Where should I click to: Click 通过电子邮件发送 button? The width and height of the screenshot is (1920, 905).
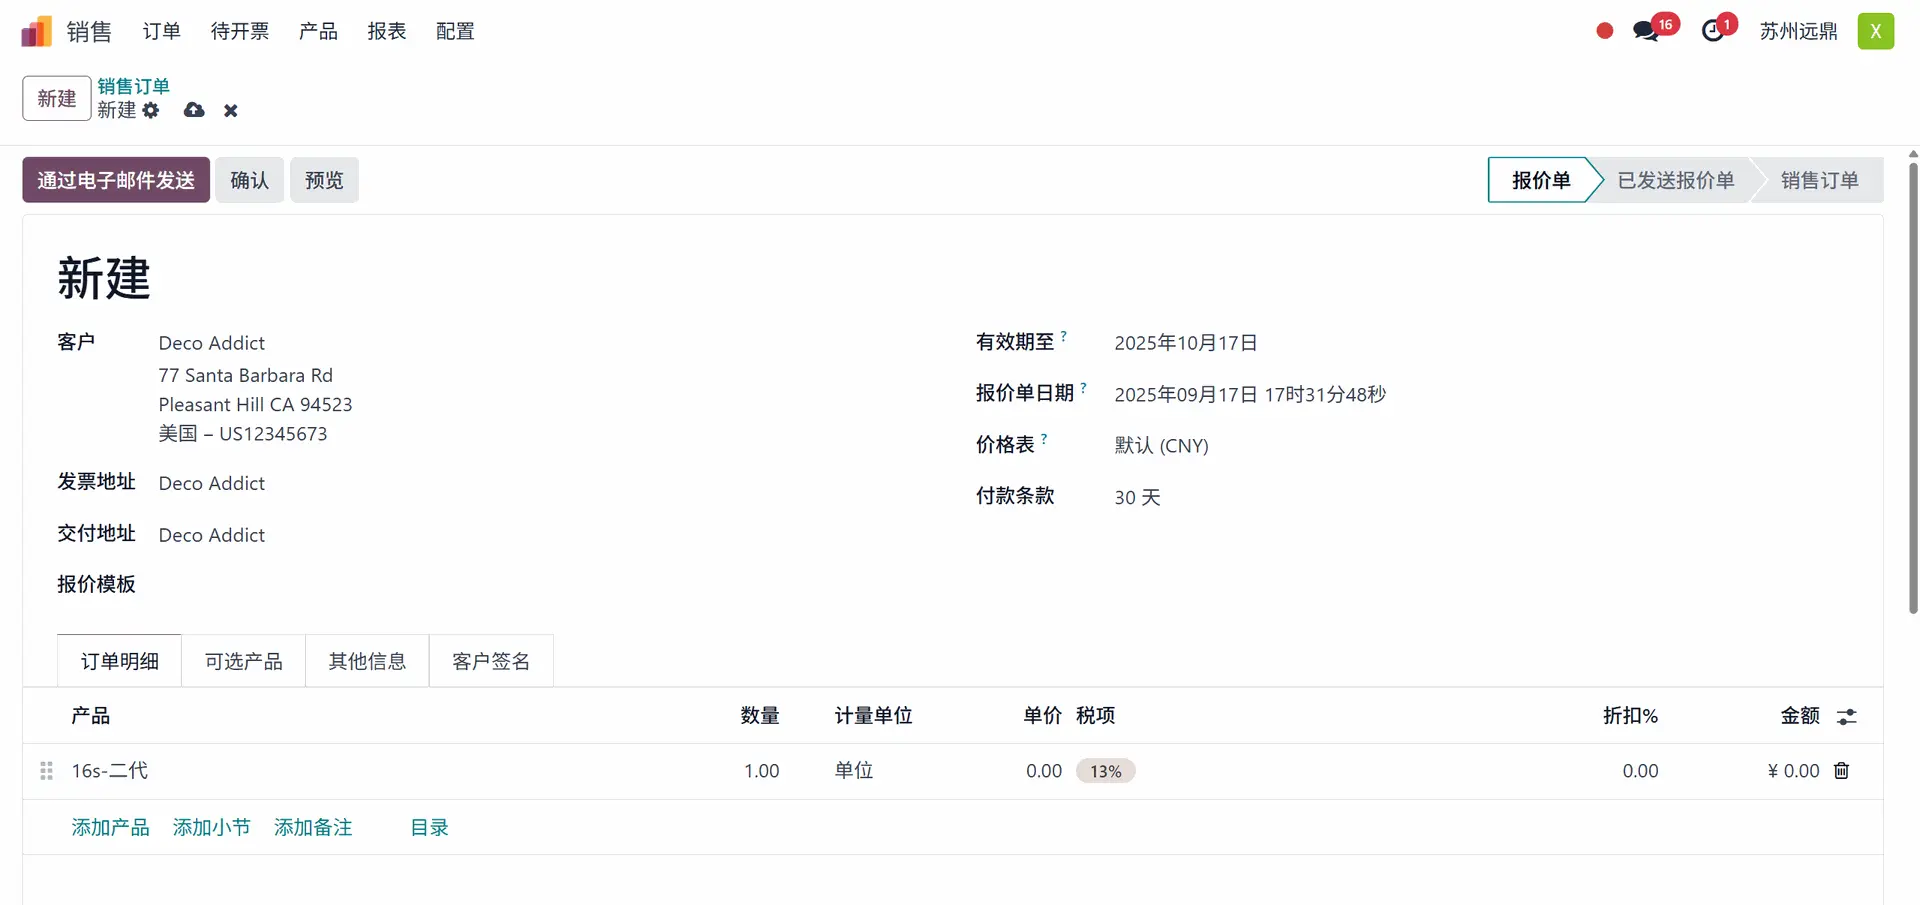(116, 181)
